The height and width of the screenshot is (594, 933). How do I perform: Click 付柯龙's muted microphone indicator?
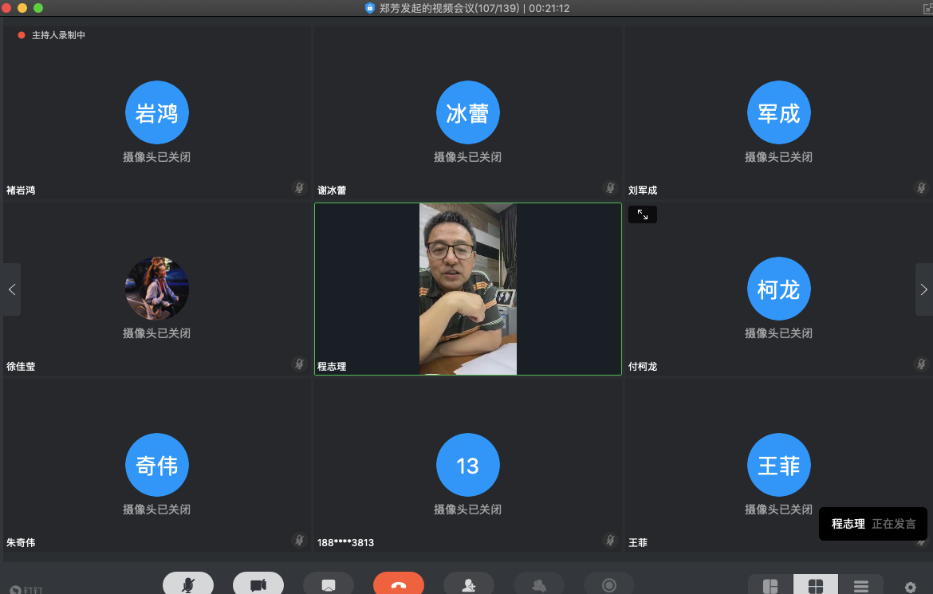(x=921, y=365)
